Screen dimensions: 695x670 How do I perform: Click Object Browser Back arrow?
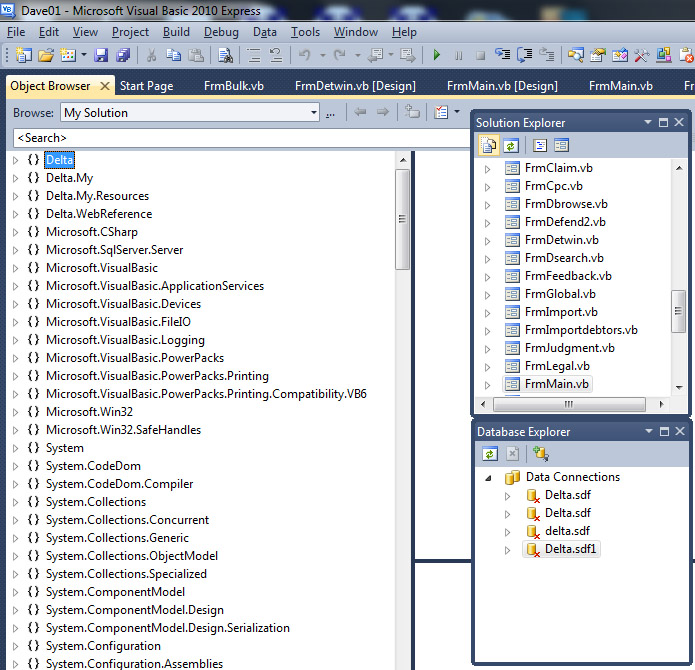[360, 112]
